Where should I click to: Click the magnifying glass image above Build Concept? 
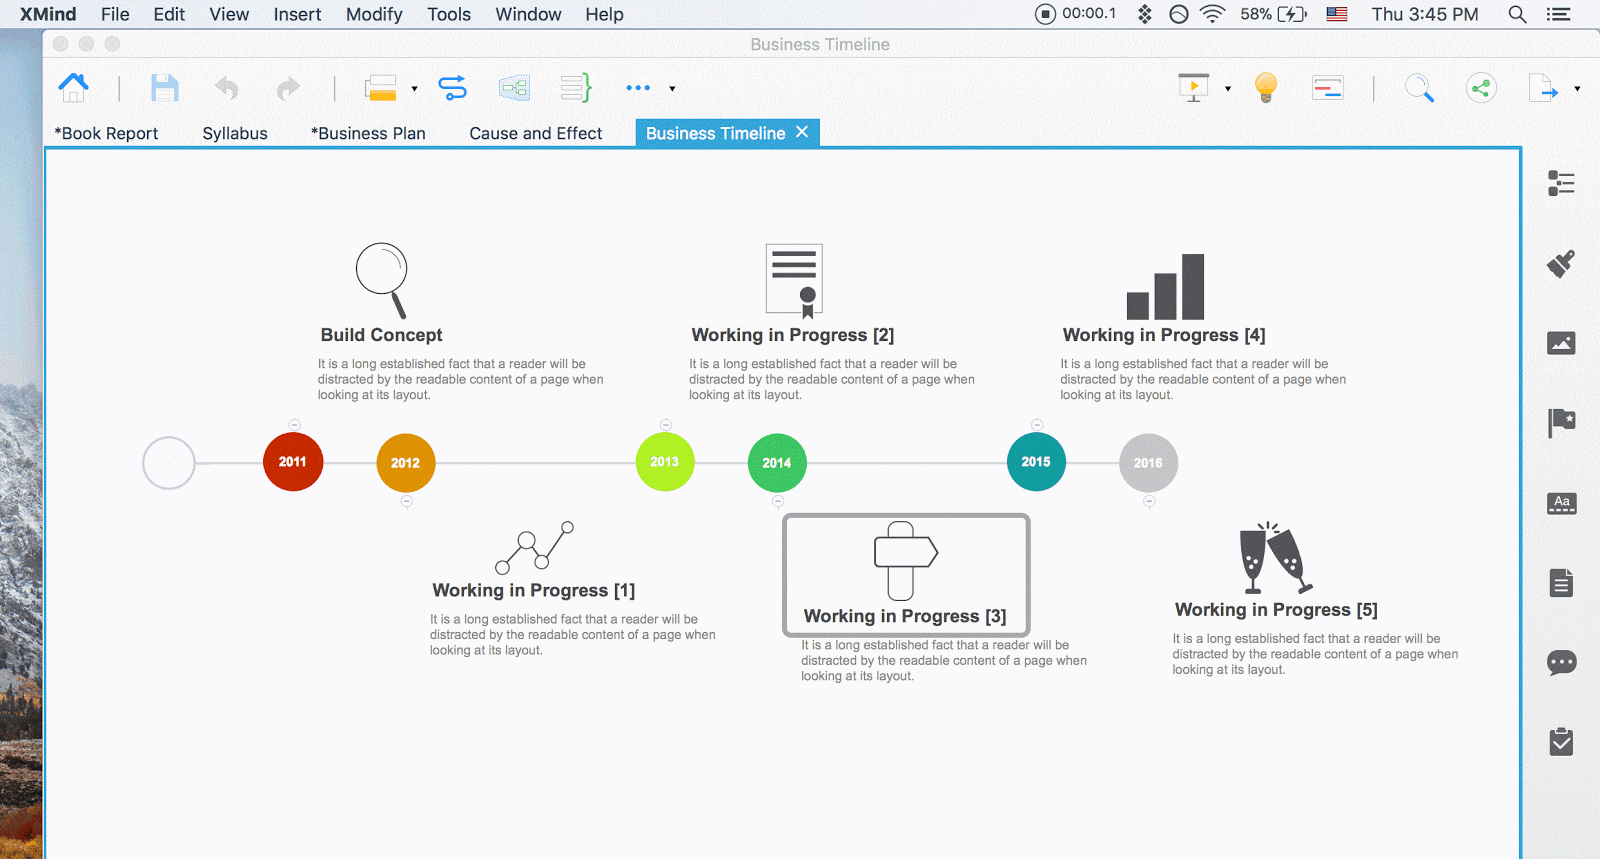pyautogui.click(x=382, y=281)
